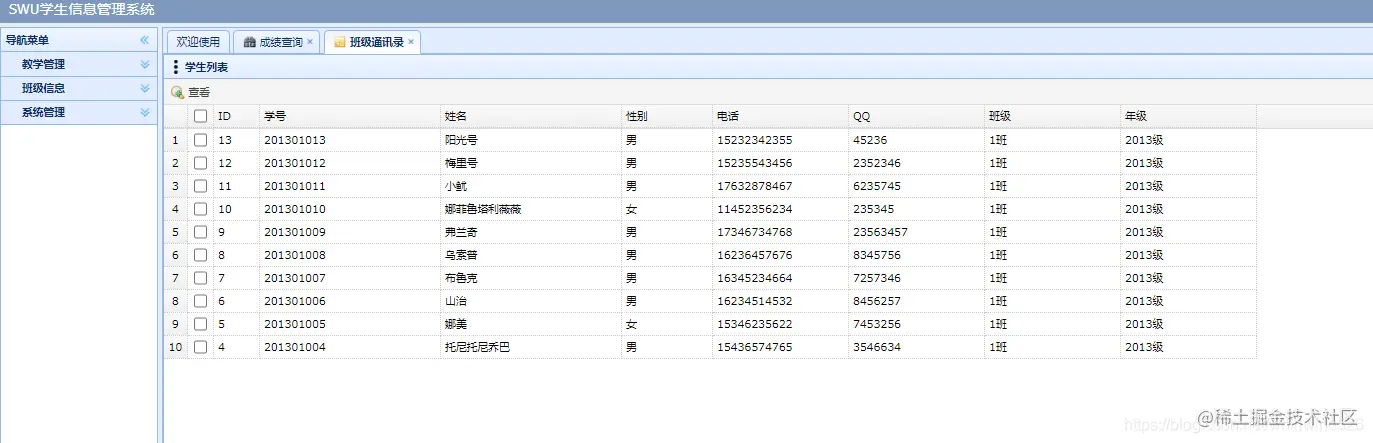This screenshot has height=443, width=1373.
Task: Click the 查看 toolbar button label
Action: [x=199, y=92]
